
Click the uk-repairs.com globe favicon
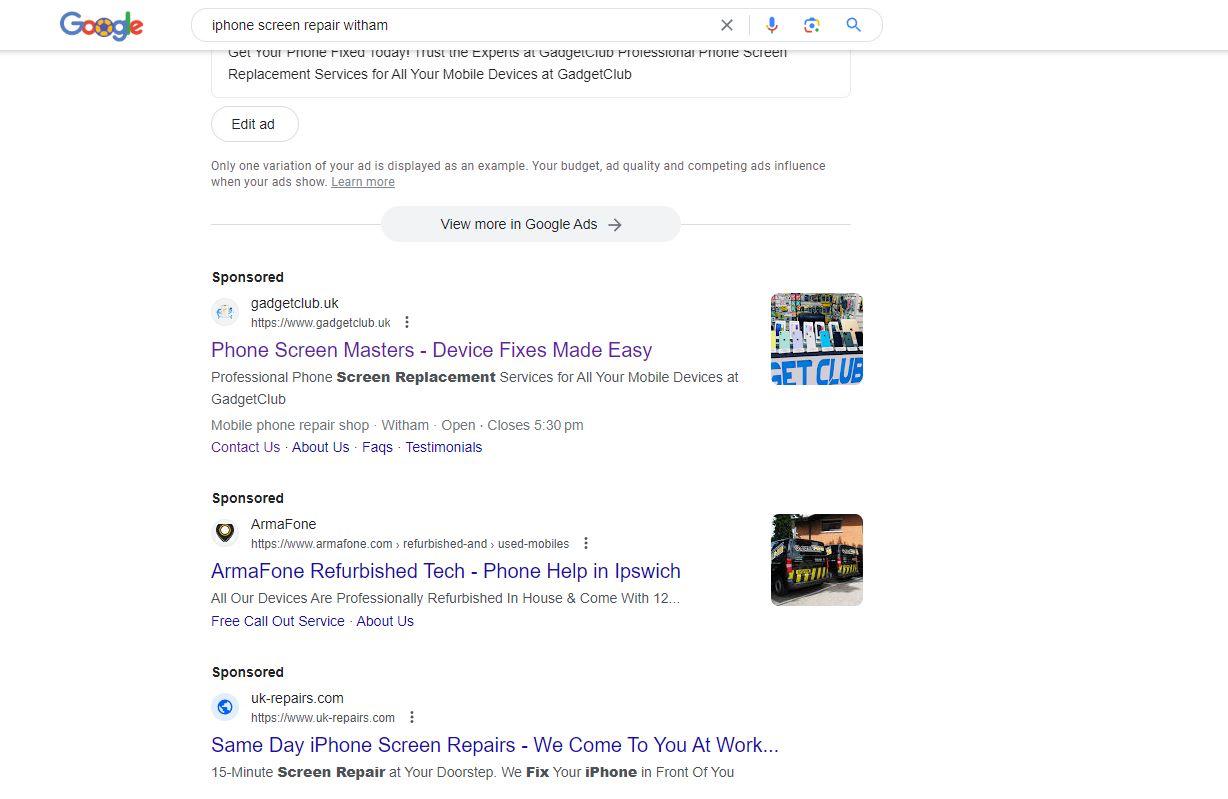(225, 707)
